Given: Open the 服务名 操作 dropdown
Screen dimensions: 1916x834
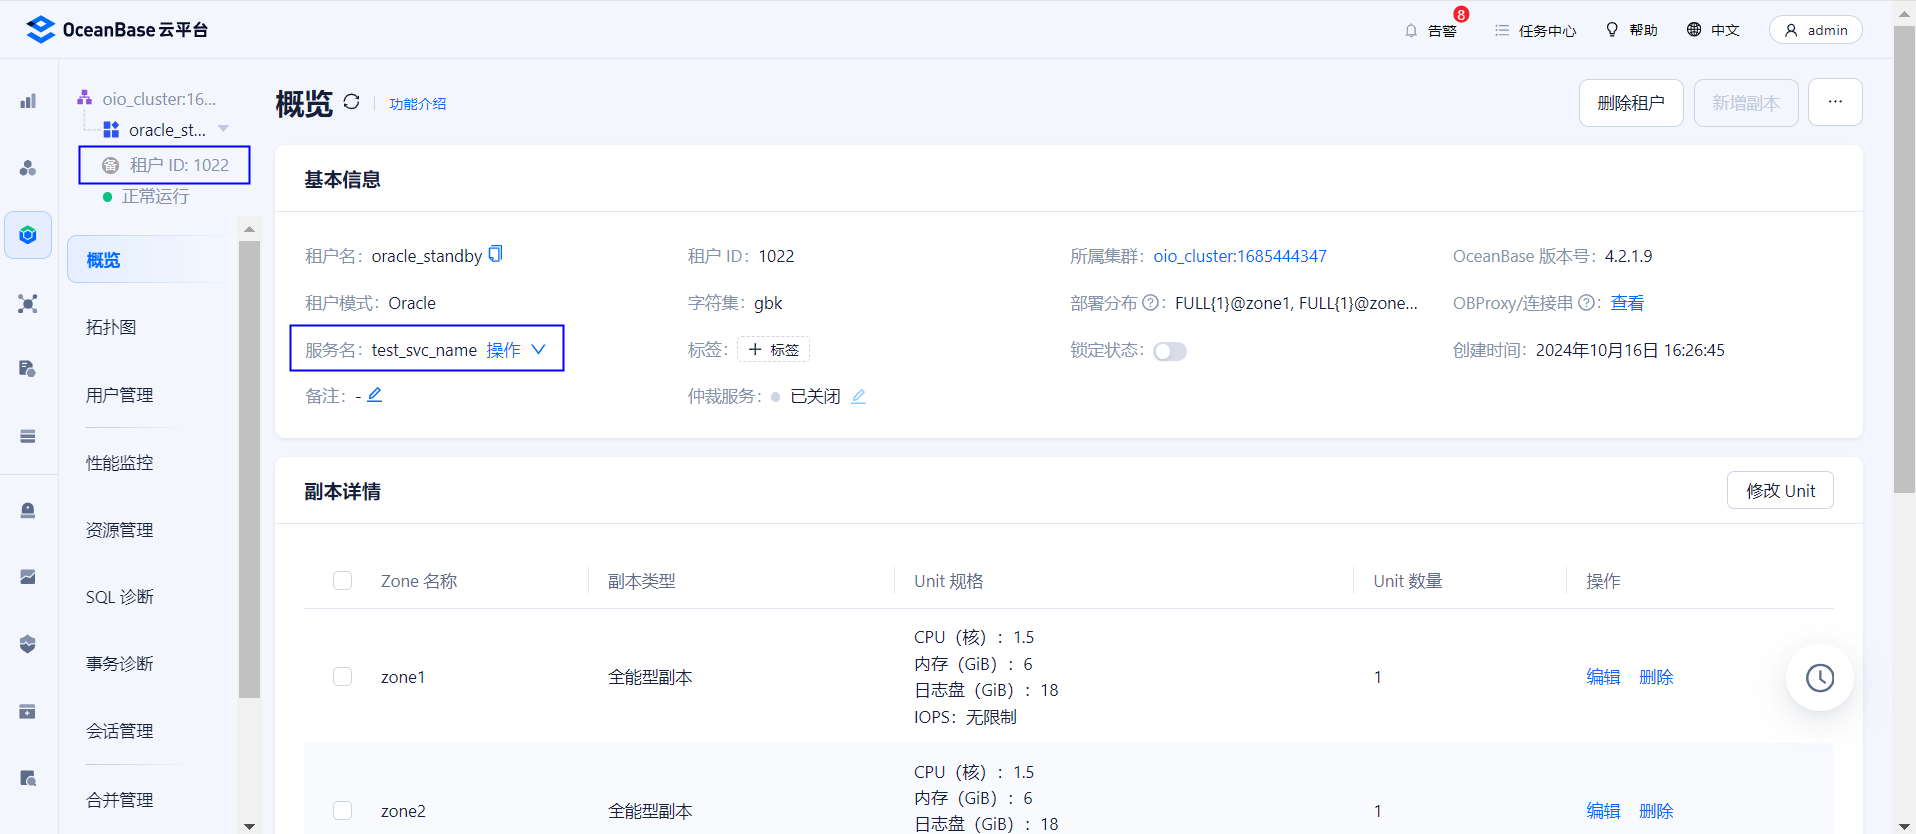Looking at the screenshot, I should pos(516,349).
